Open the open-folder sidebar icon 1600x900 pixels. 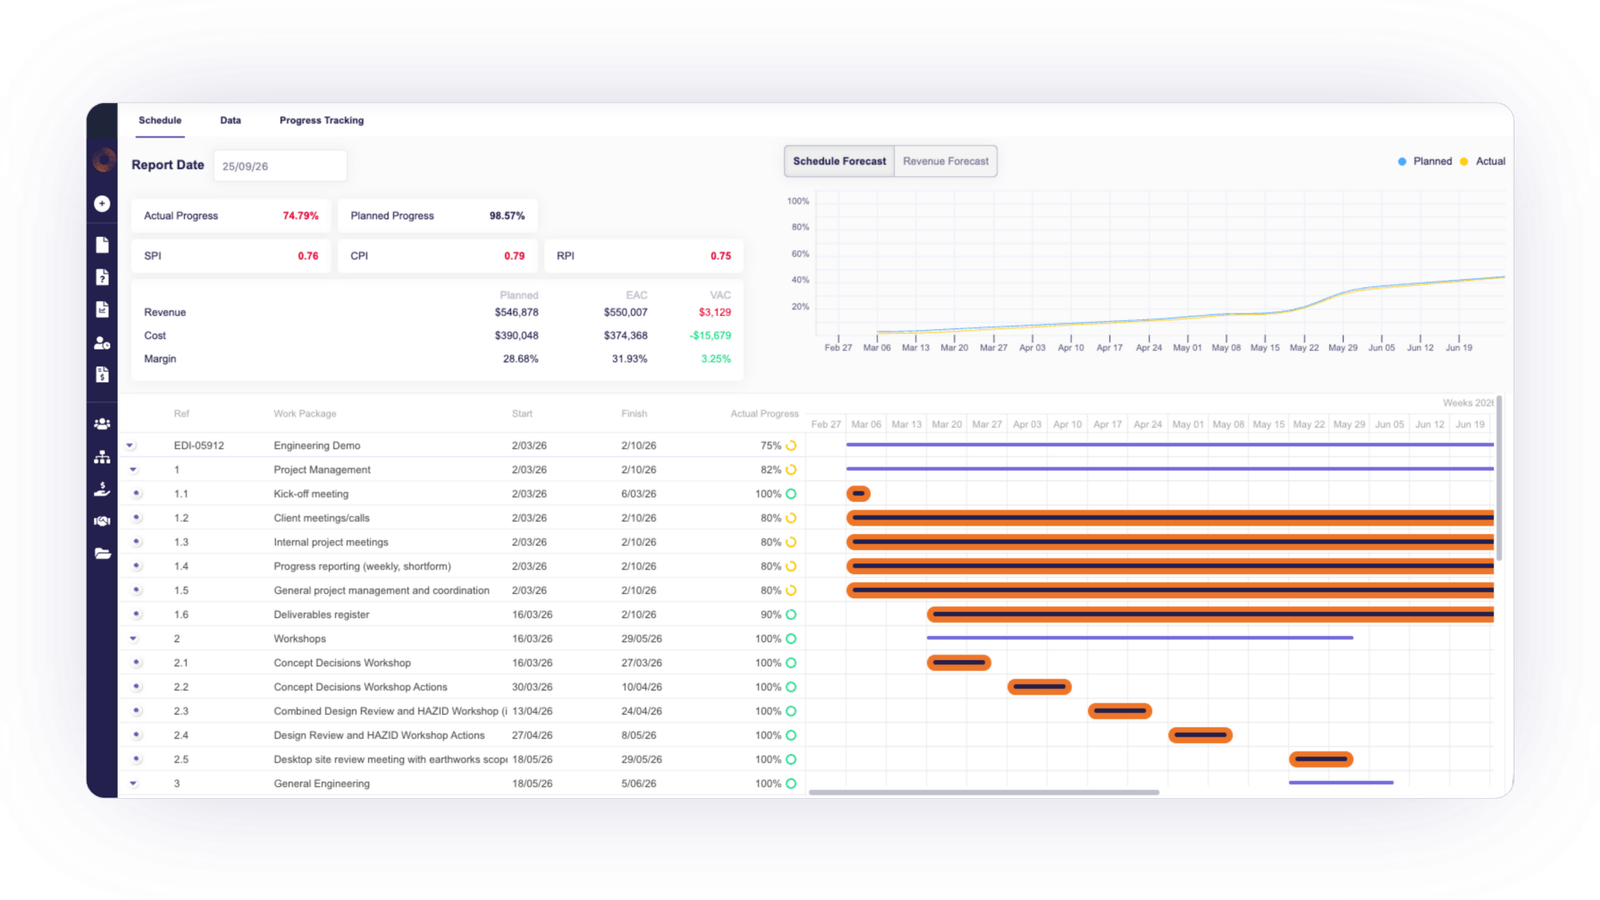coord(102,553)
